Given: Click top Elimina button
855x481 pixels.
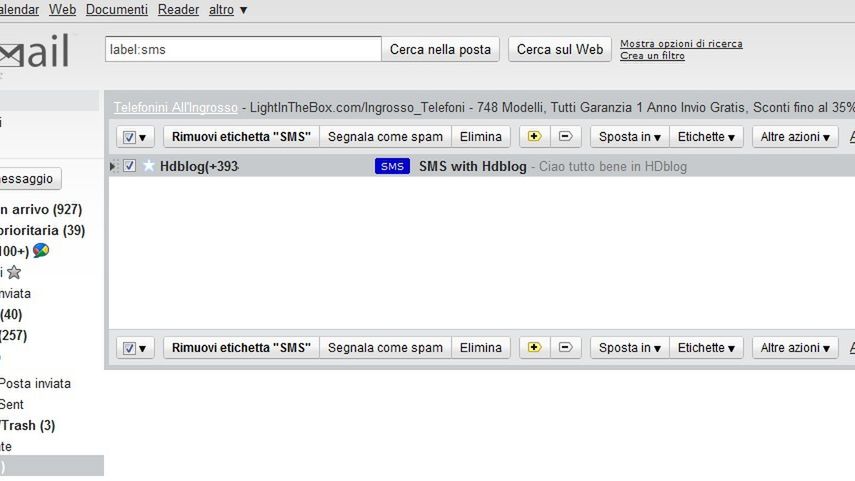Looking at the screenshot, I should point(480,137).
